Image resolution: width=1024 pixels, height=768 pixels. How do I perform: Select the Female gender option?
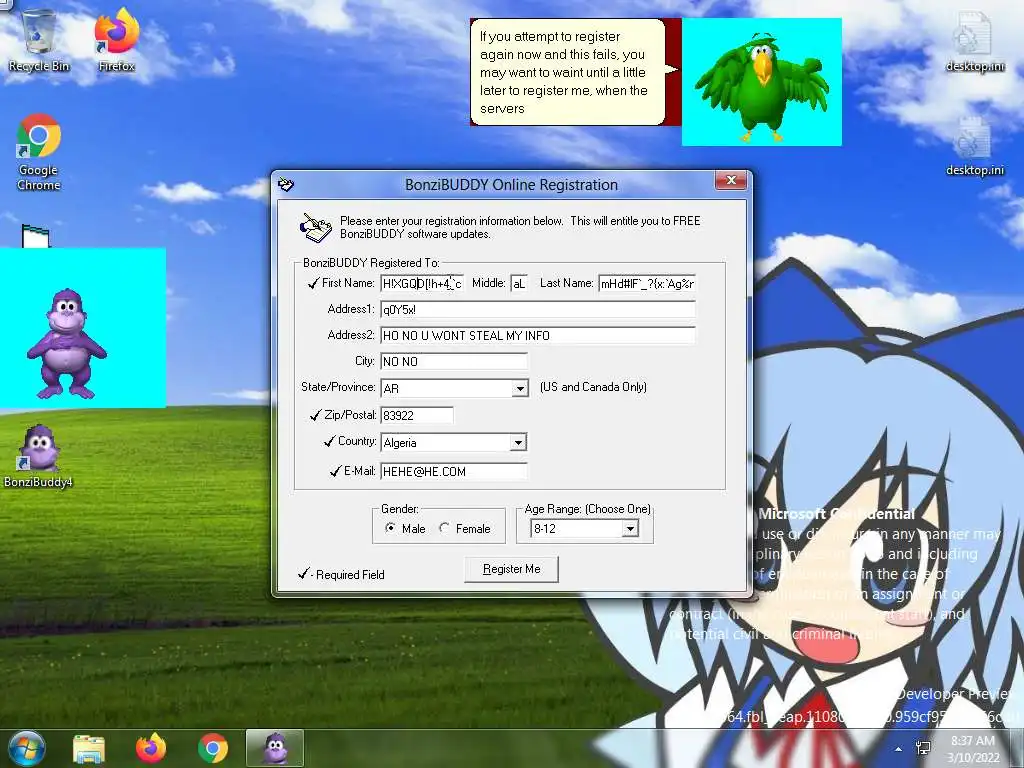(x=465, y=528)
